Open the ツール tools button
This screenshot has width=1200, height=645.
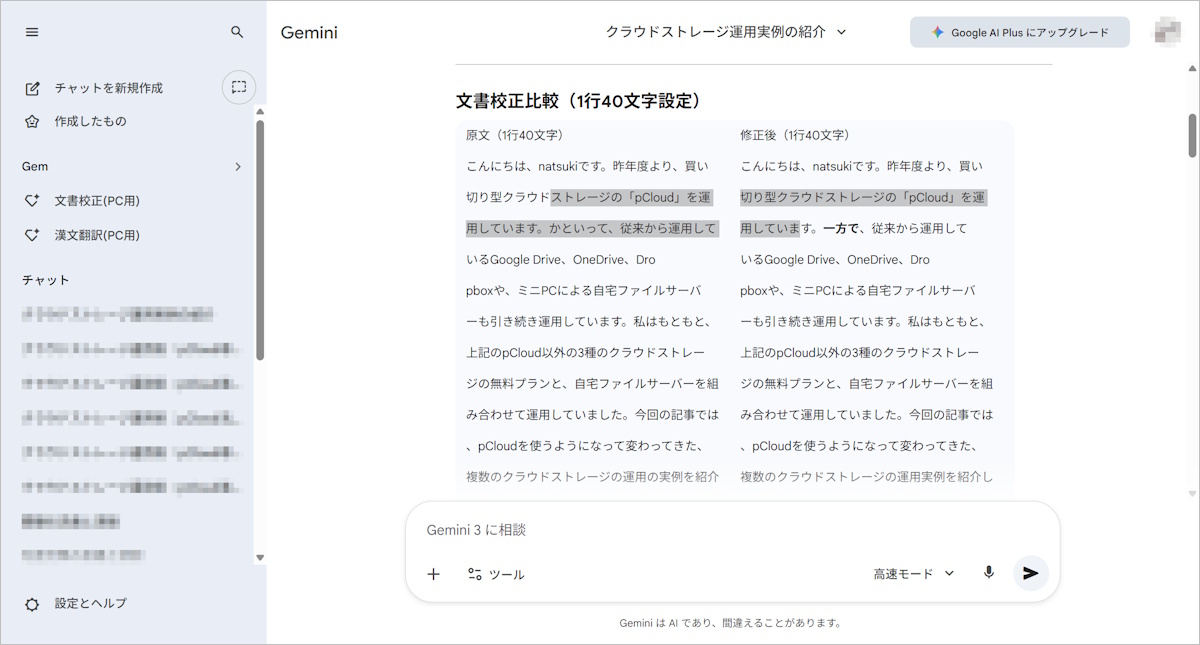tap(496, 574)
